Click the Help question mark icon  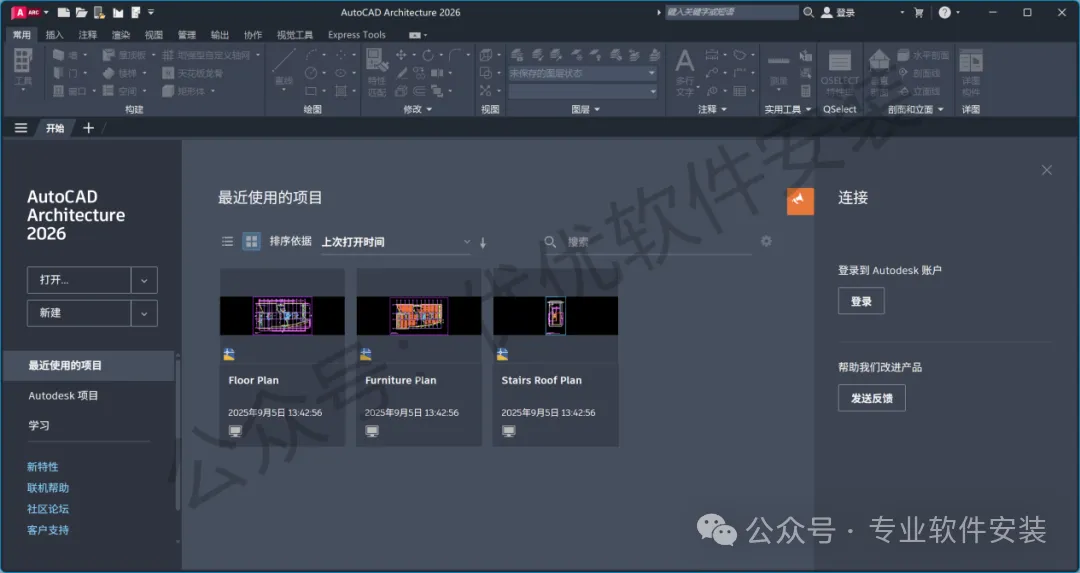945,12
